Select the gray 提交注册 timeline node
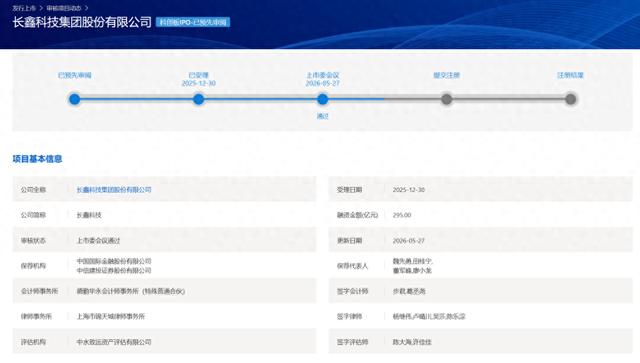 click(447, 99)
